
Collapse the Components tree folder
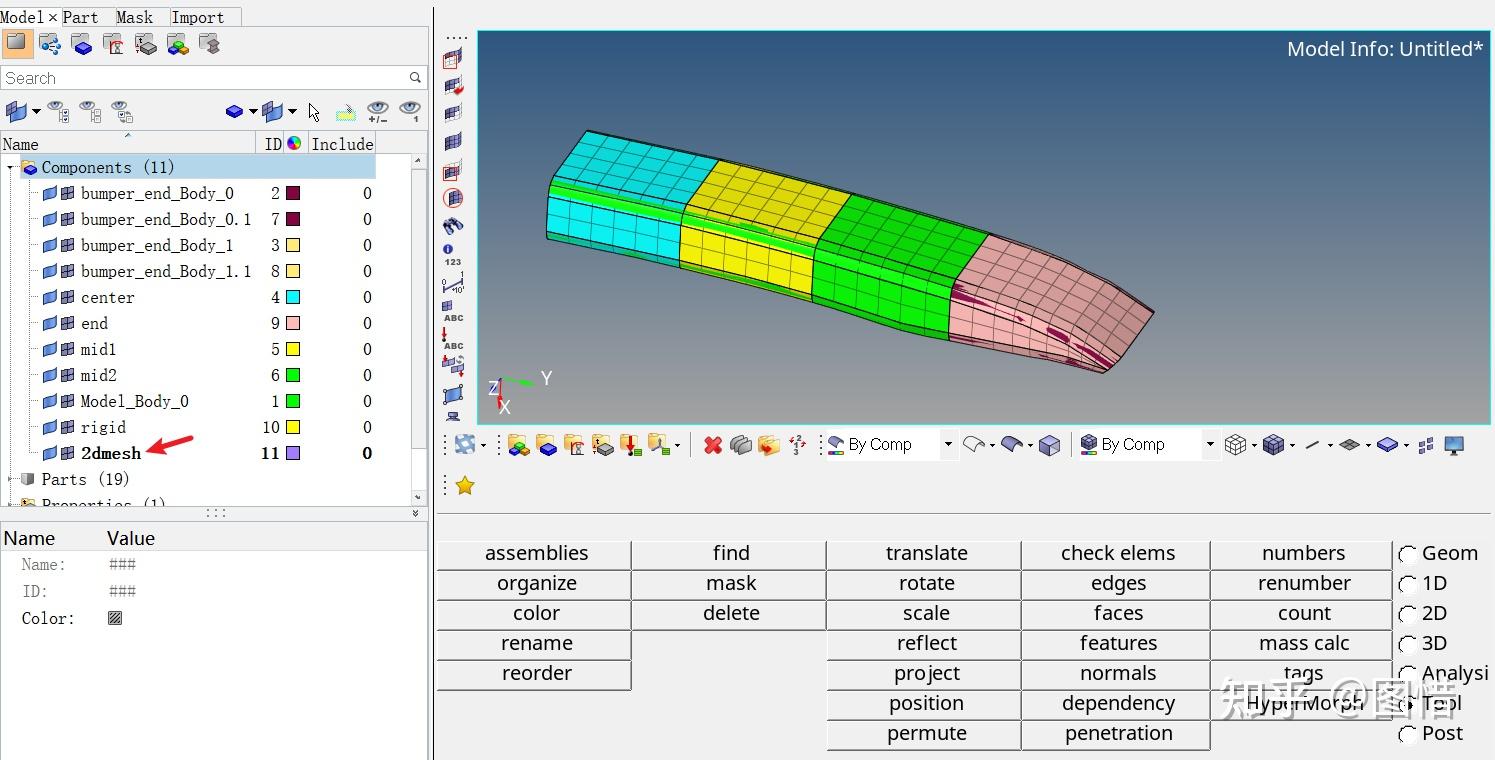[x=10, y=168]
